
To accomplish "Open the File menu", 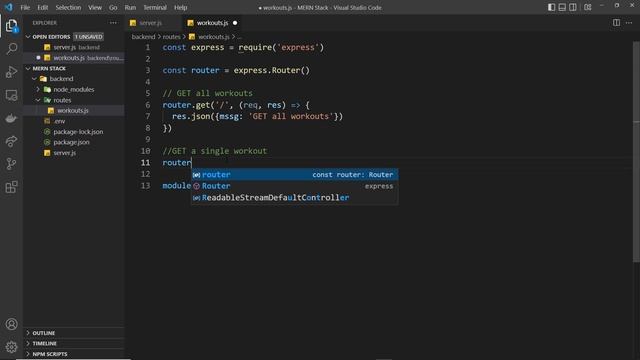I will [25, 7].
